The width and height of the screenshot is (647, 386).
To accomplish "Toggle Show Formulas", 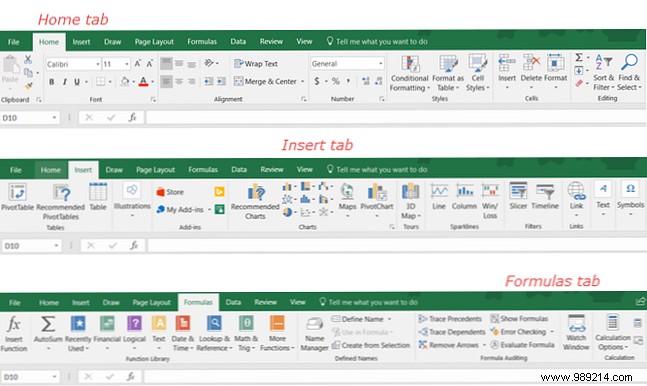I will (519, 319).
